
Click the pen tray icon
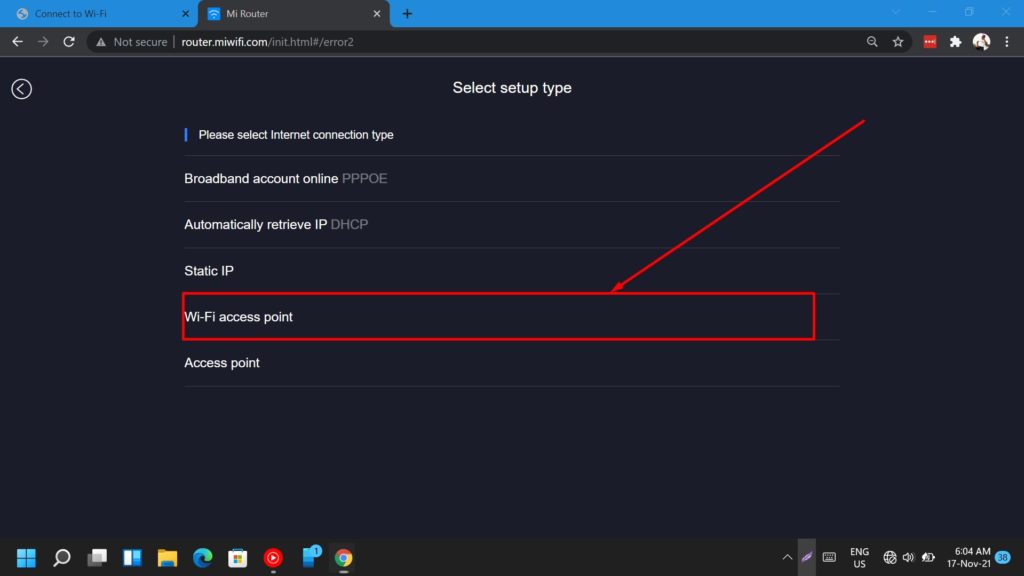807,557
